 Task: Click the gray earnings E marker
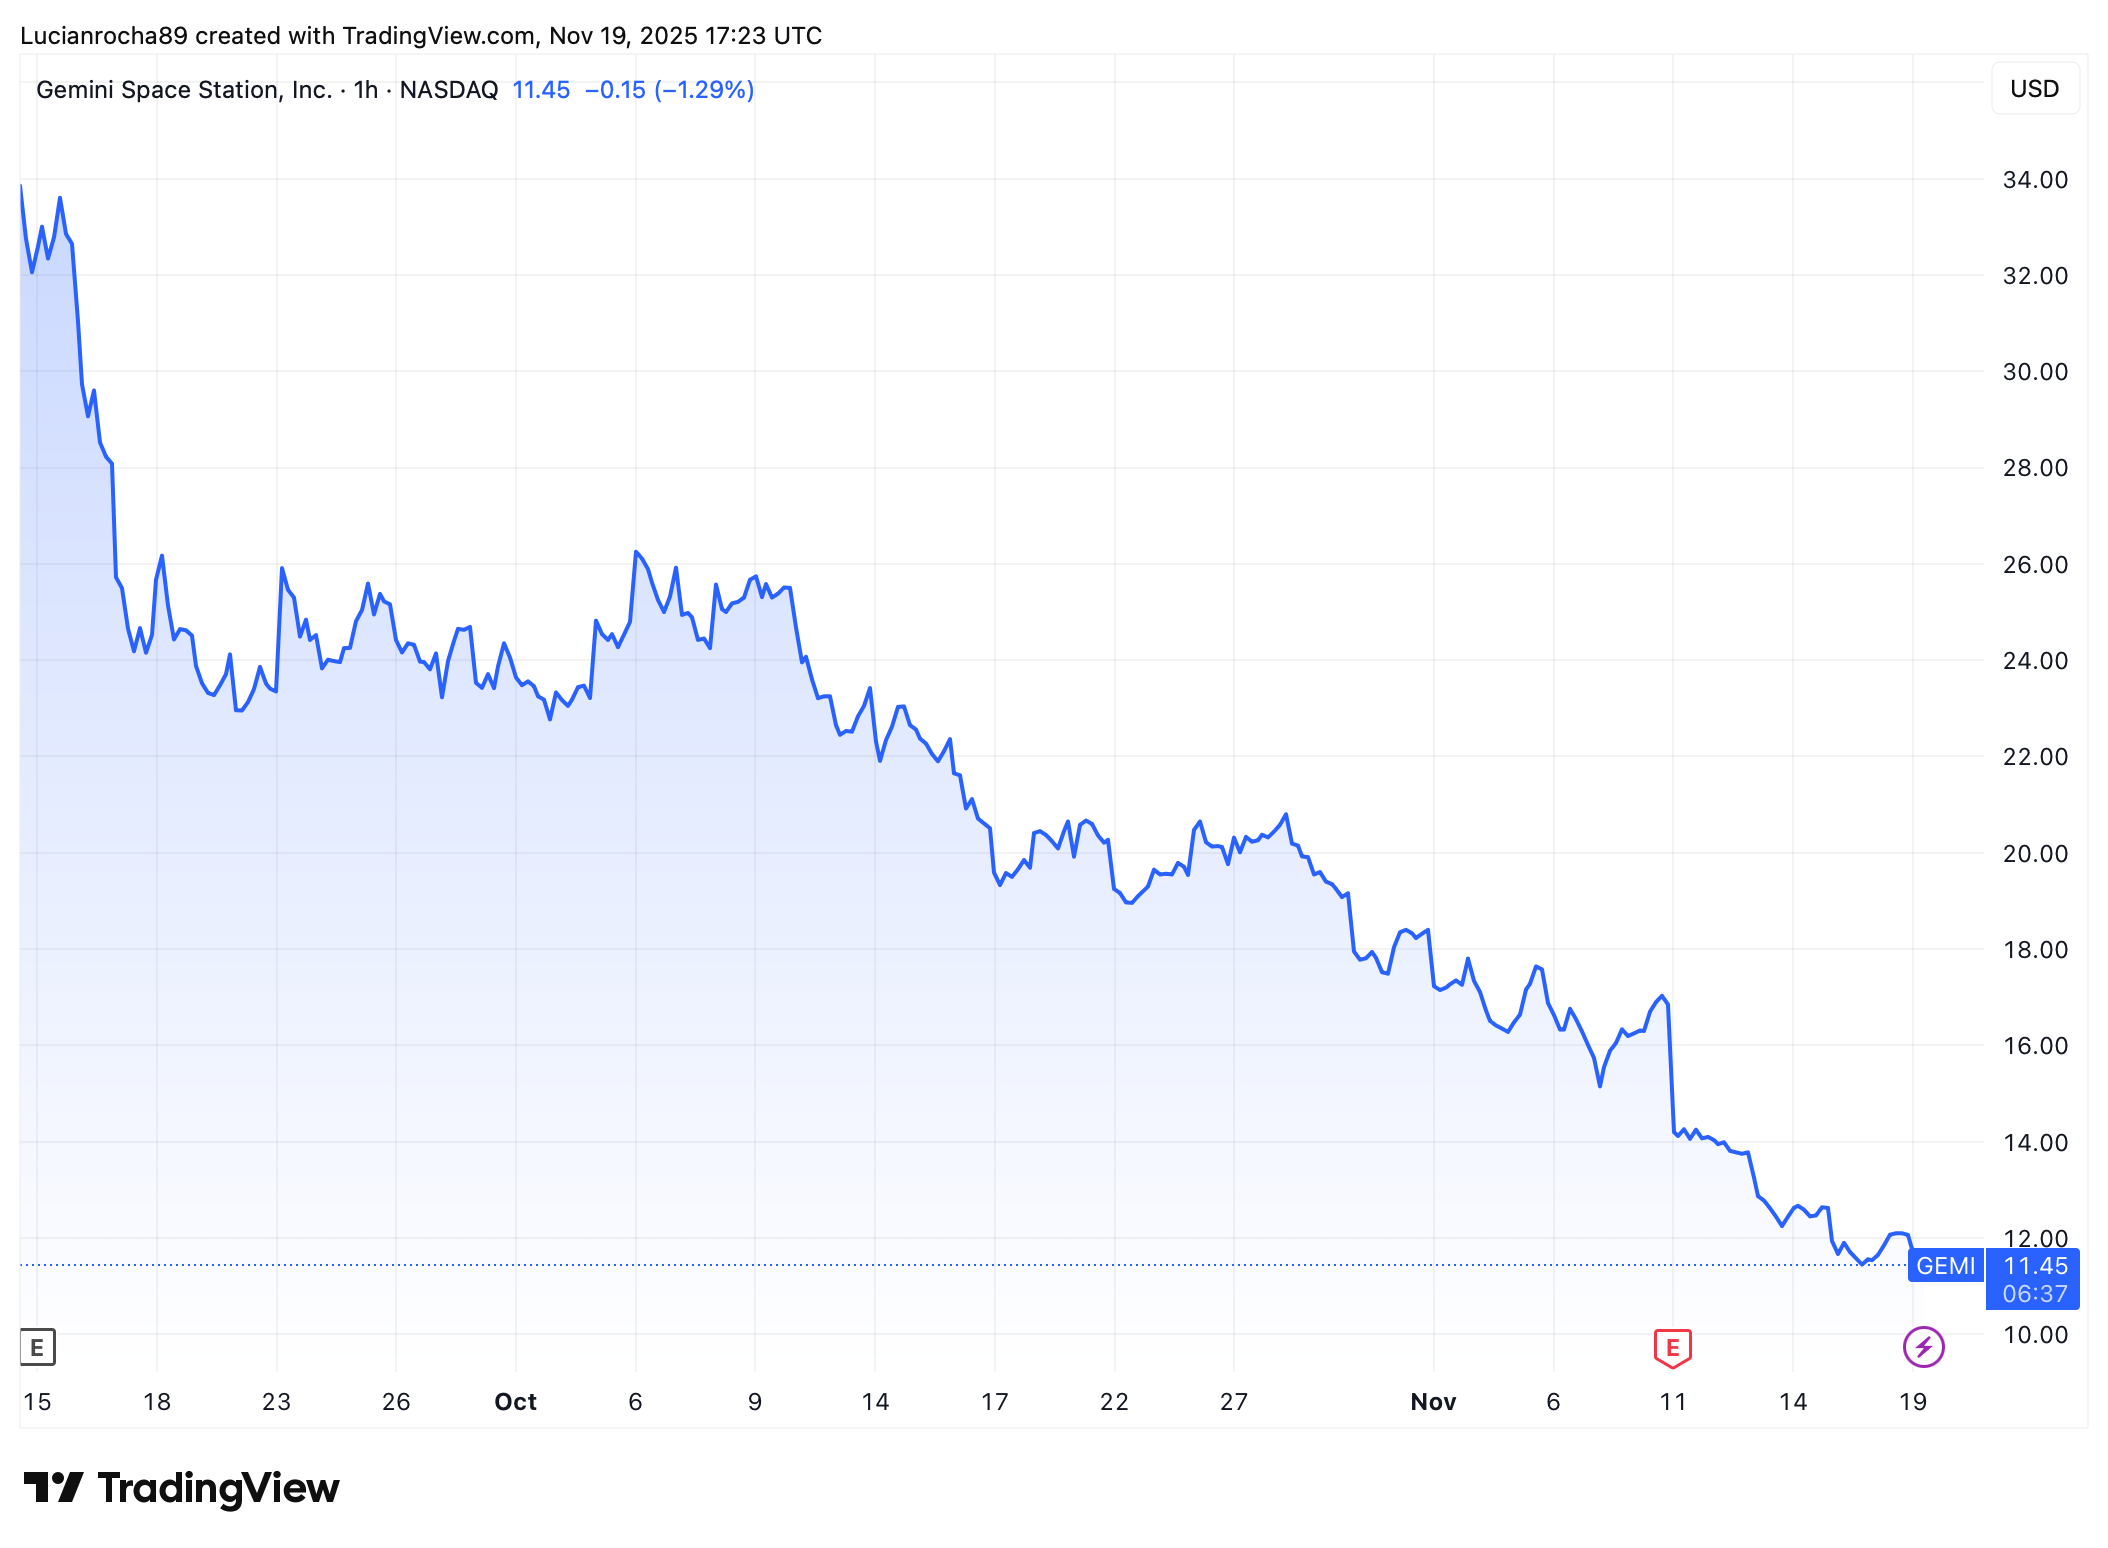point(38,1347)
